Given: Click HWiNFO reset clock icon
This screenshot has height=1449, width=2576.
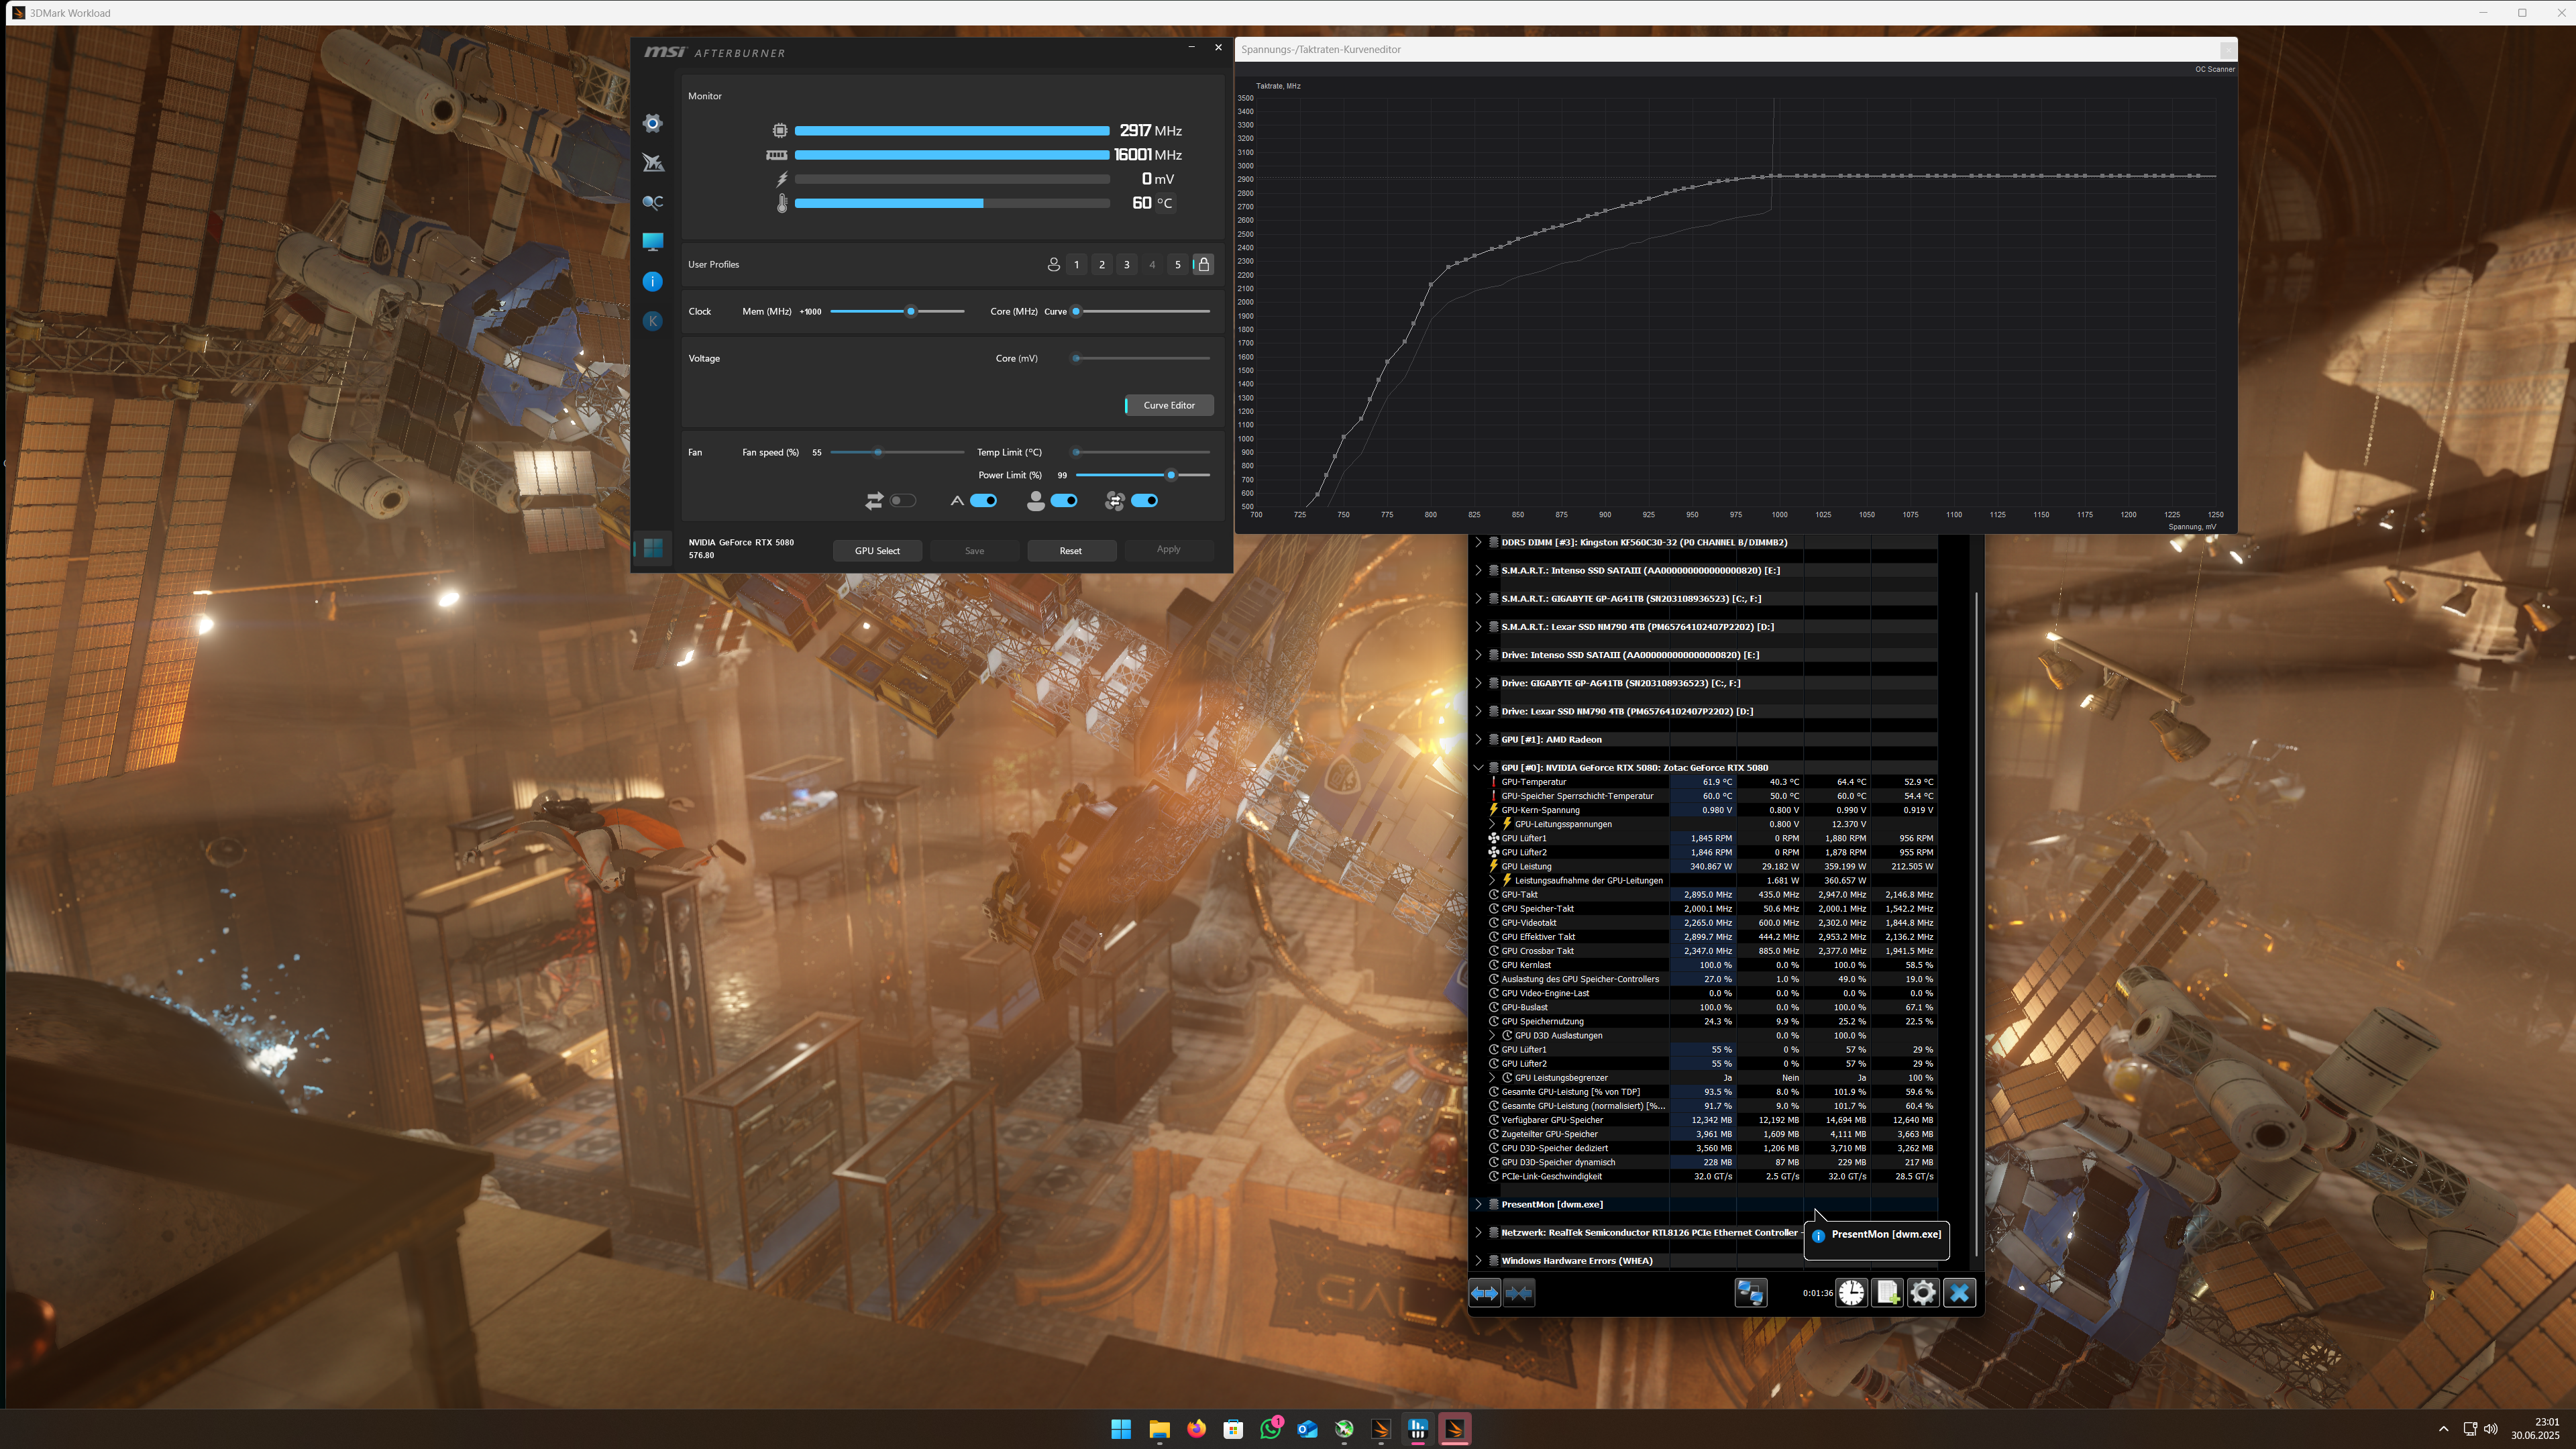Looking at the screenshot, I should click(x=1851, y=1293).
